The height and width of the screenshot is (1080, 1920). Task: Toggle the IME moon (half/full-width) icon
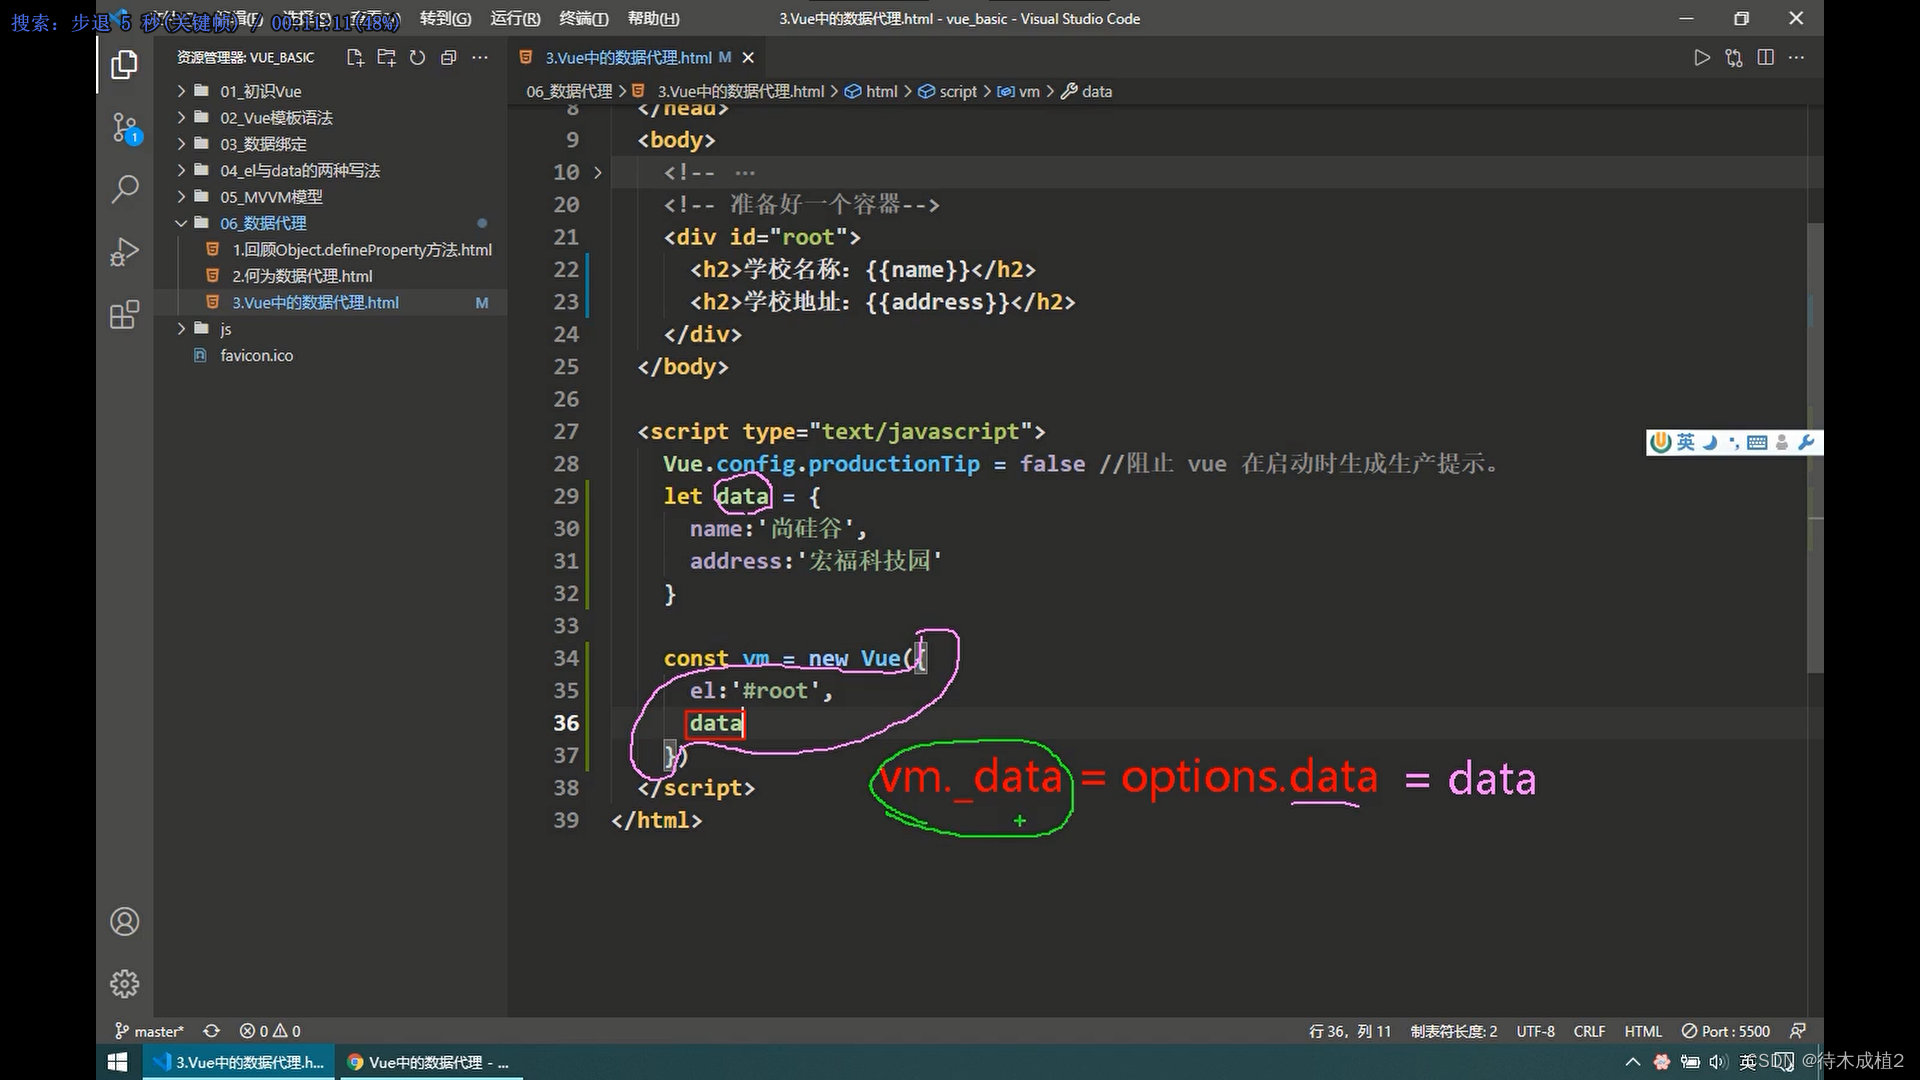(x=1710, y=442)
